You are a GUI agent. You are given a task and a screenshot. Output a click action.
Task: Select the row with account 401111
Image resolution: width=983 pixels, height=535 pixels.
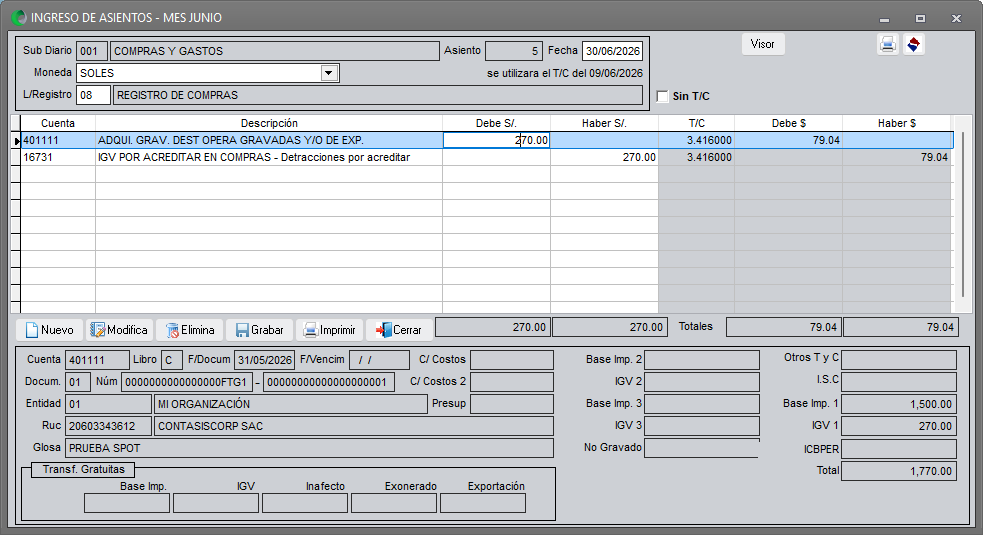(x=486, y=140)
